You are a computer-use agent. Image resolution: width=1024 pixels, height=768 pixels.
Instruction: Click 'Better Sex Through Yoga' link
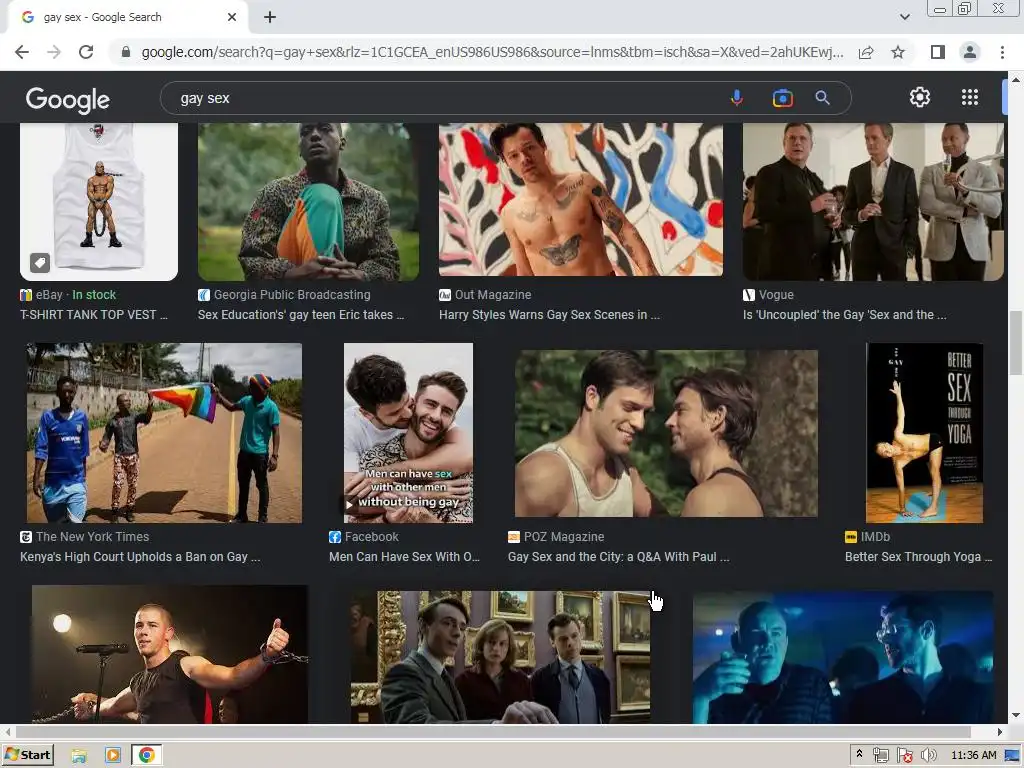[x=918, y=557]
